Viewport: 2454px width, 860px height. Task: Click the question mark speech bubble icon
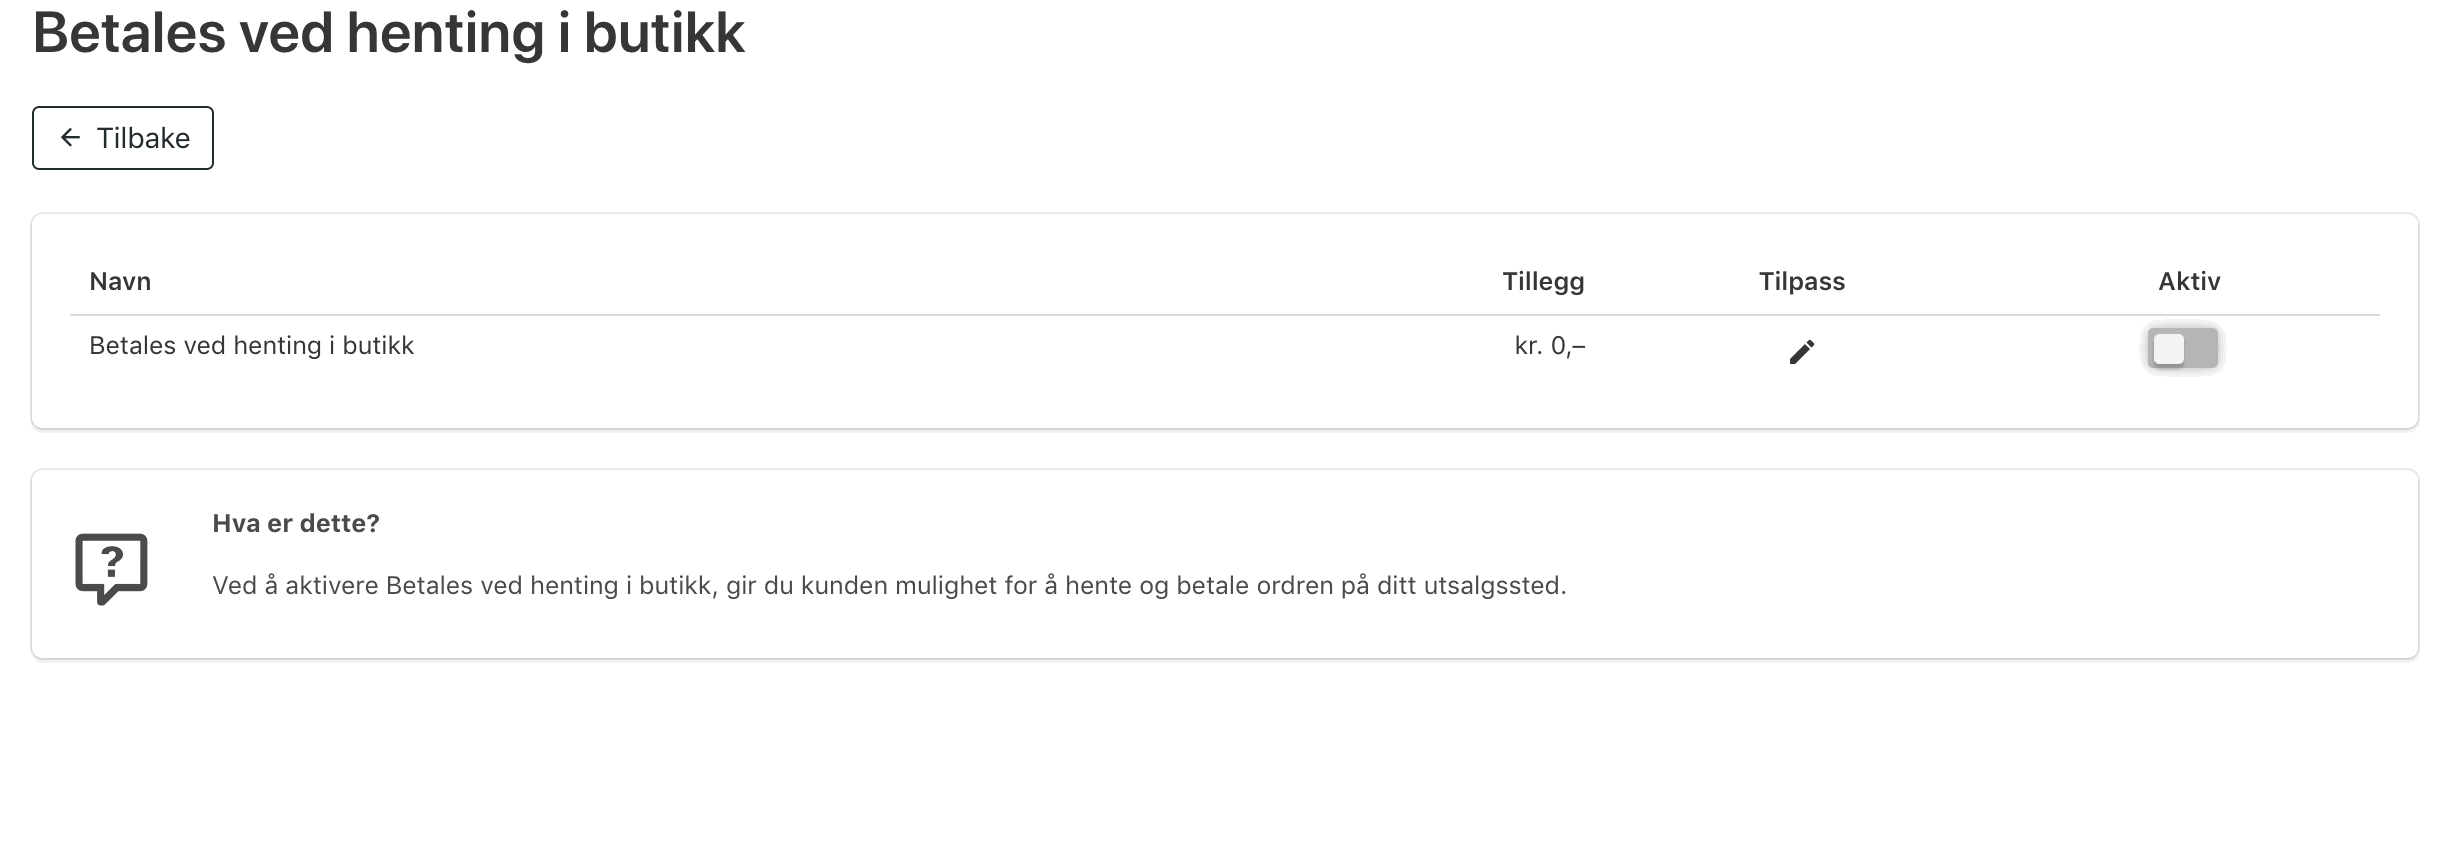111,568
